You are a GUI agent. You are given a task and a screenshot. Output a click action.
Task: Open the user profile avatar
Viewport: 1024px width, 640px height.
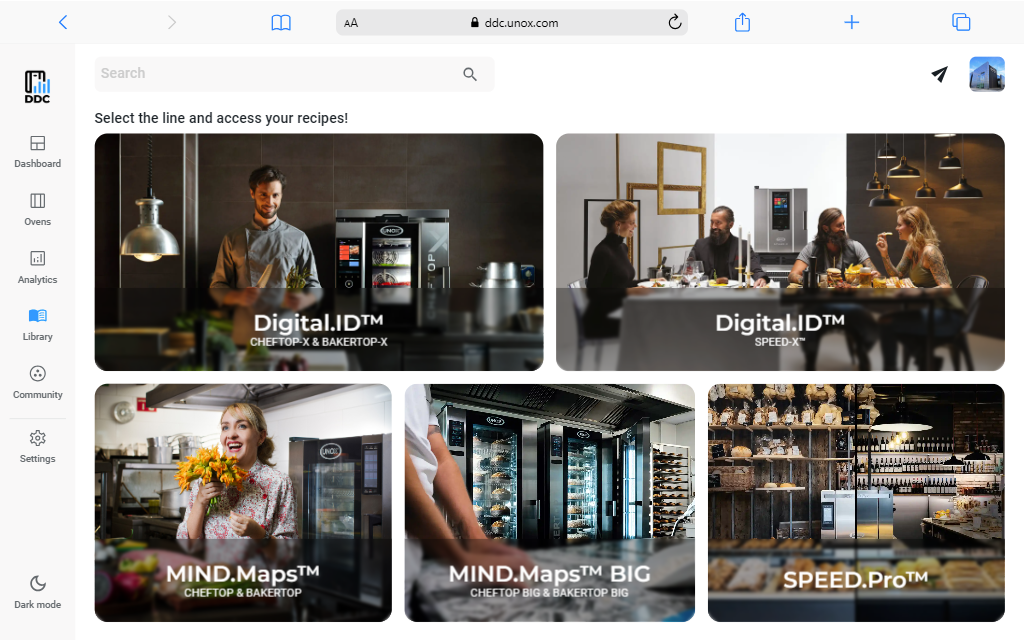[x=986, y=74]
